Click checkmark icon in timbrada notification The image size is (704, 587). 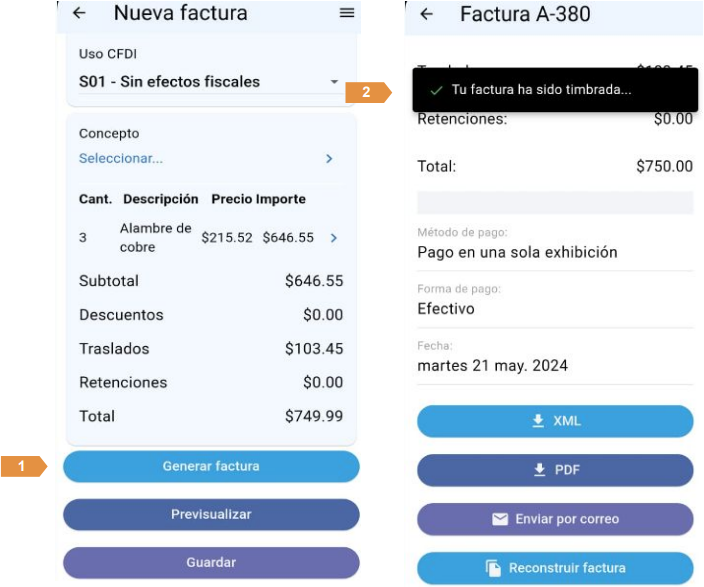(435, 90)
